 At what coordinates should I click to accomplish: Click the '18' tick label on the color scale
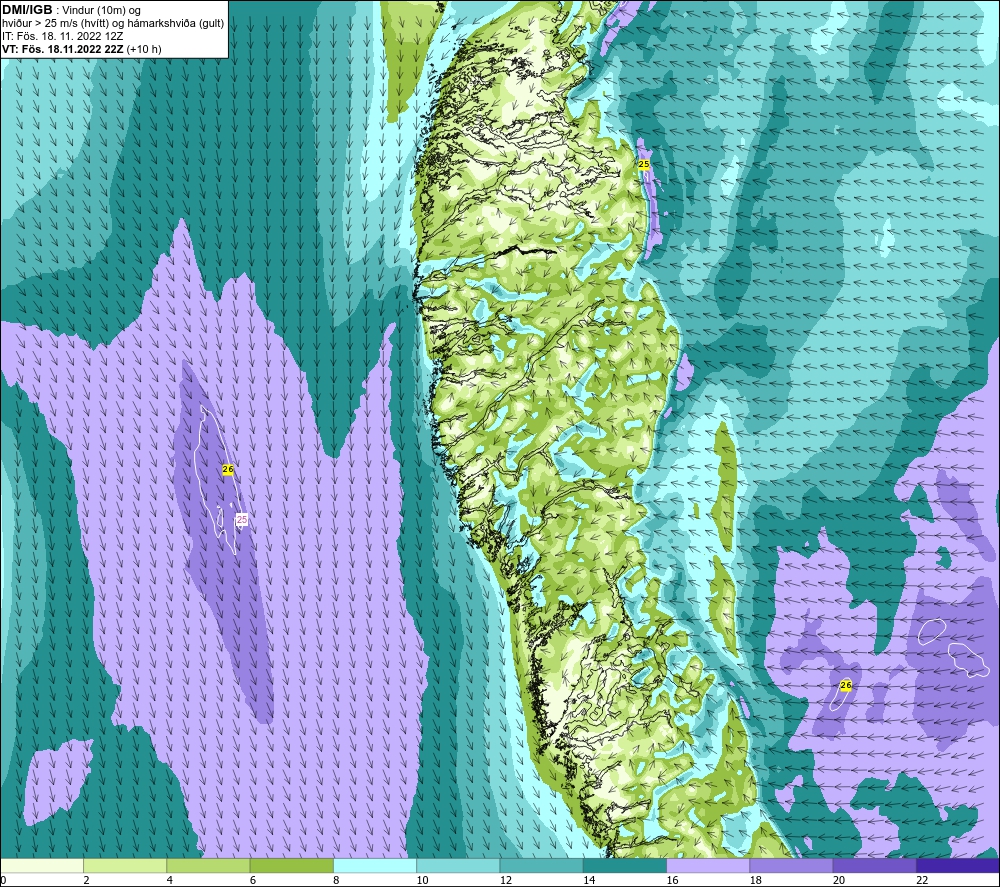756,881
